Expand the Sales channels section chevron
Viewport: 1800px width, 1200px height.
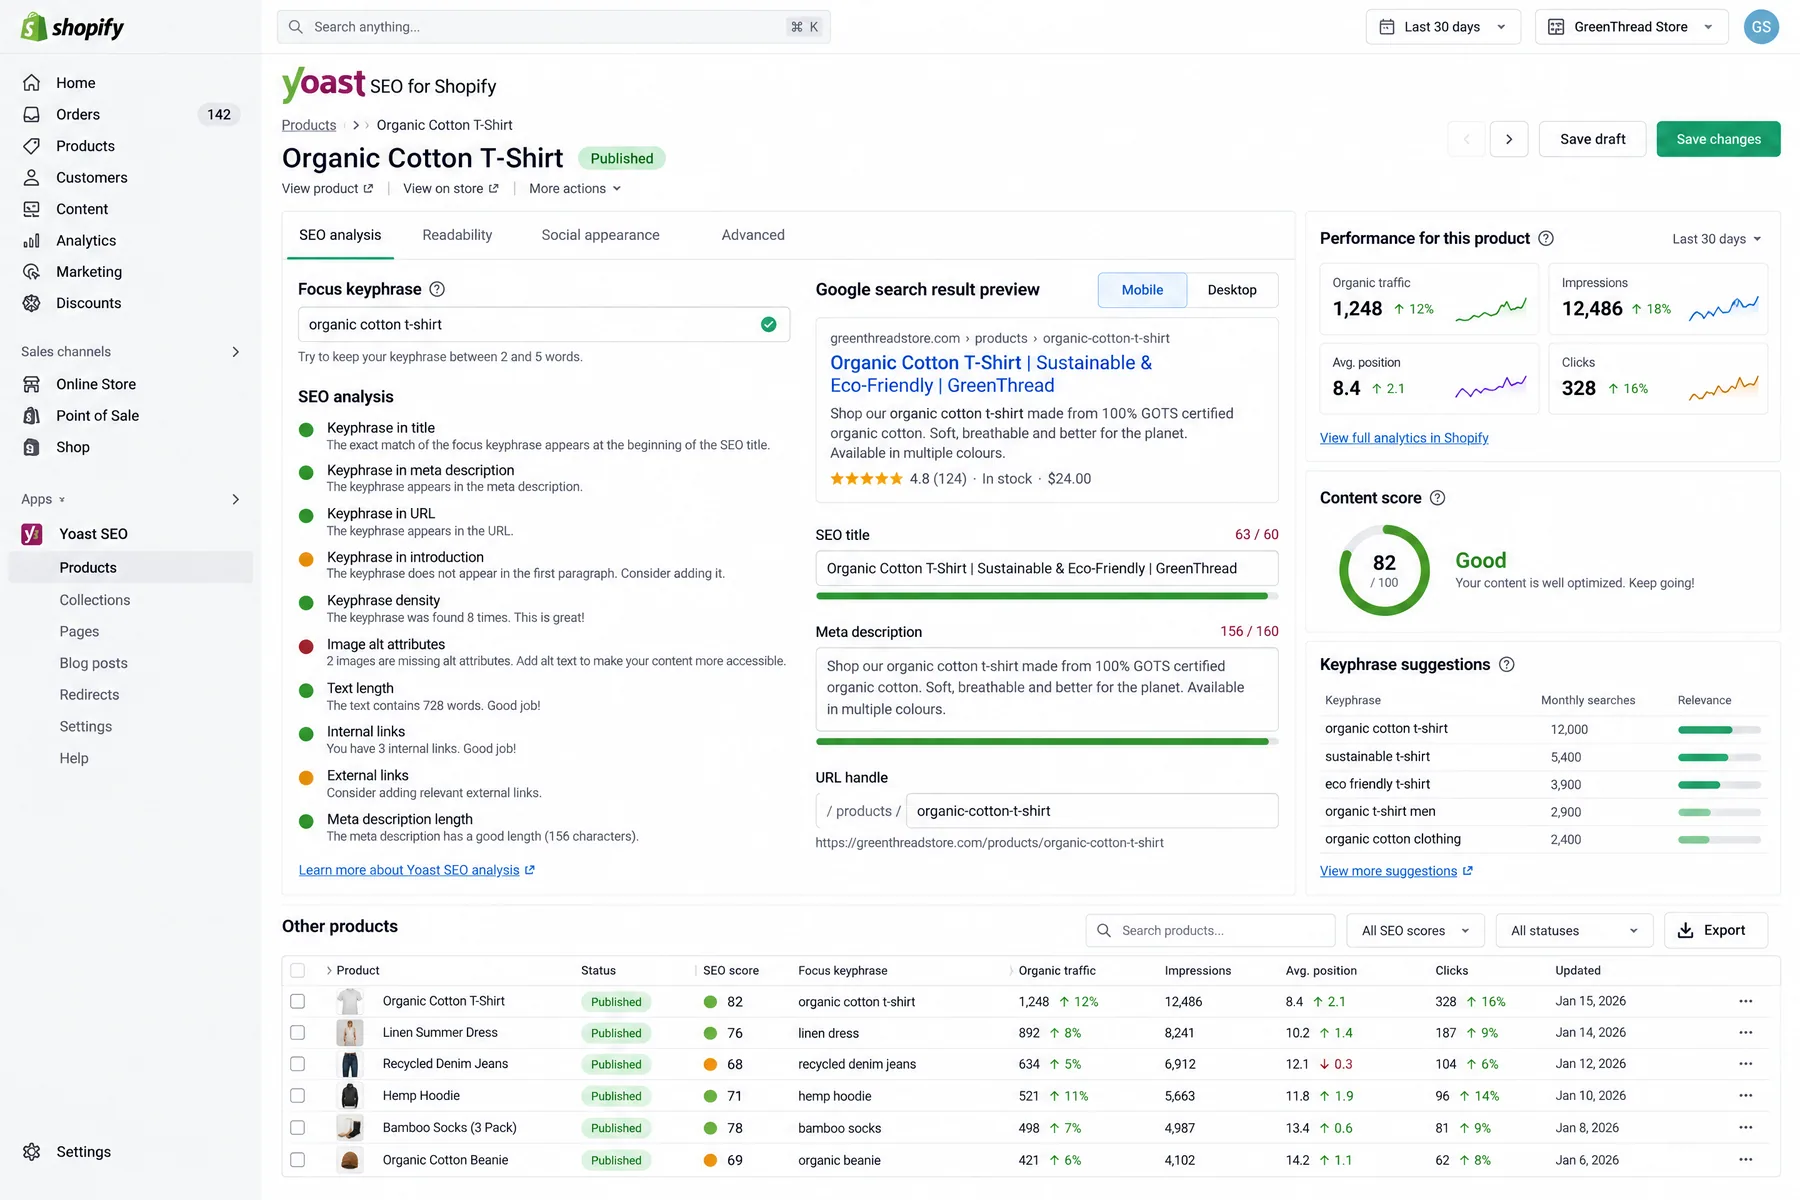click(x=236, y=352)
